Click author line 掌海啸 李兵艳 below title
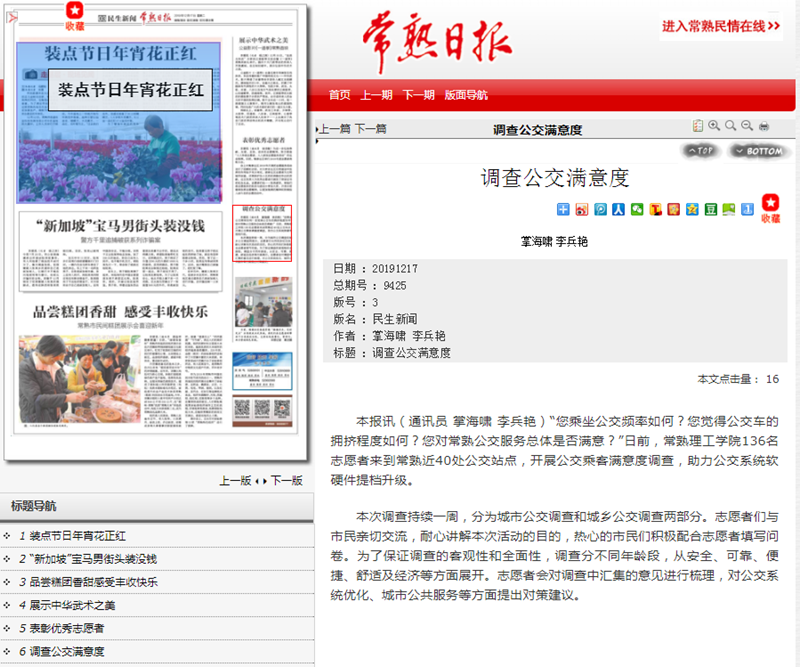The image size is (800, 667). click(x=554, y=241)
